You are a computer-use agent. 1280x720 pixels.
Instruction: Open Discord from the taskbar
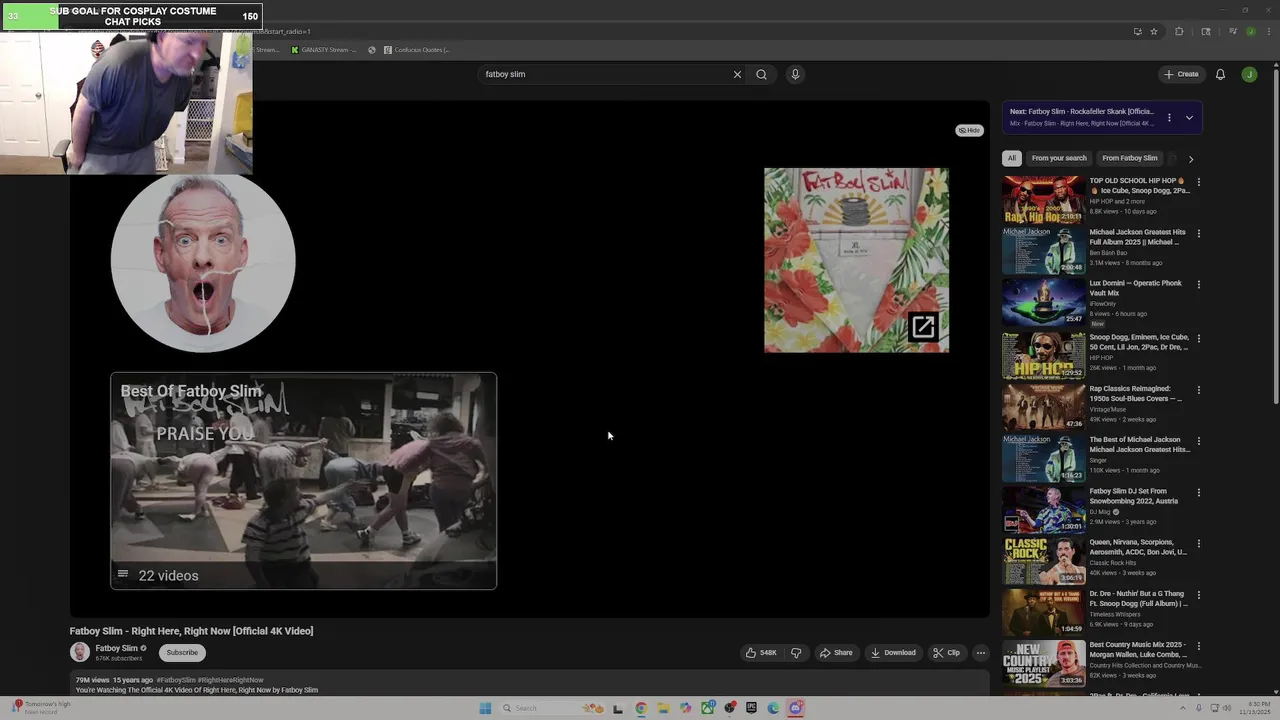tap(795, 708)
